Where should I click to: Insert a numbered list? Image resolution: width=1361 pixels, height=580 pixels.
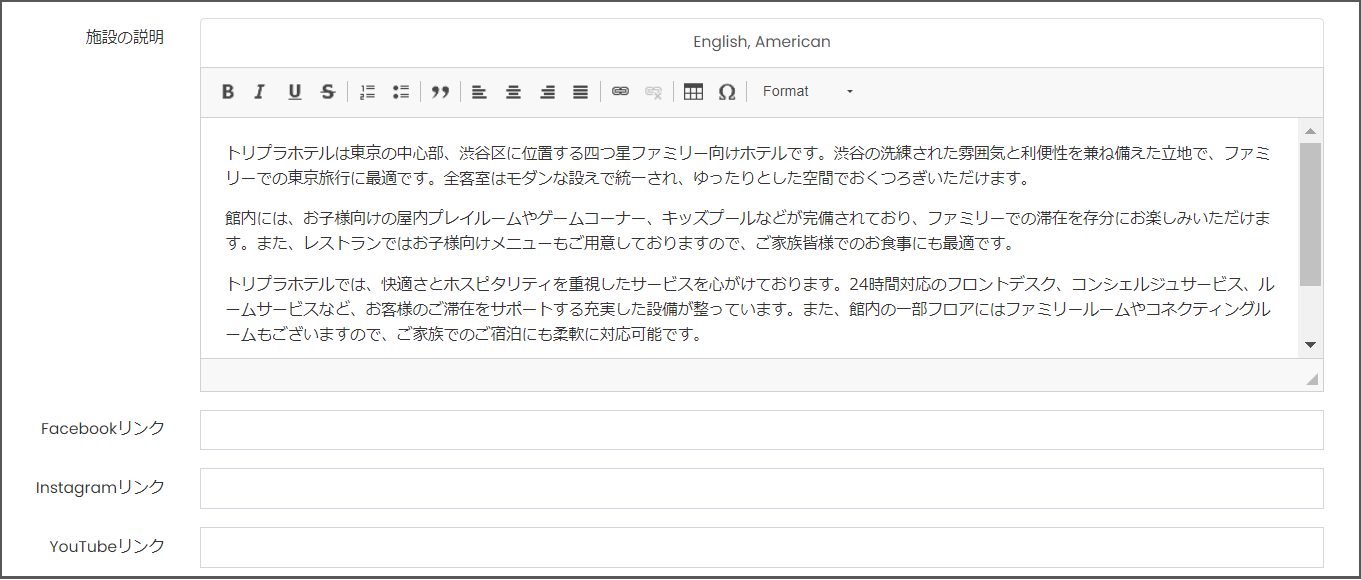367,92
